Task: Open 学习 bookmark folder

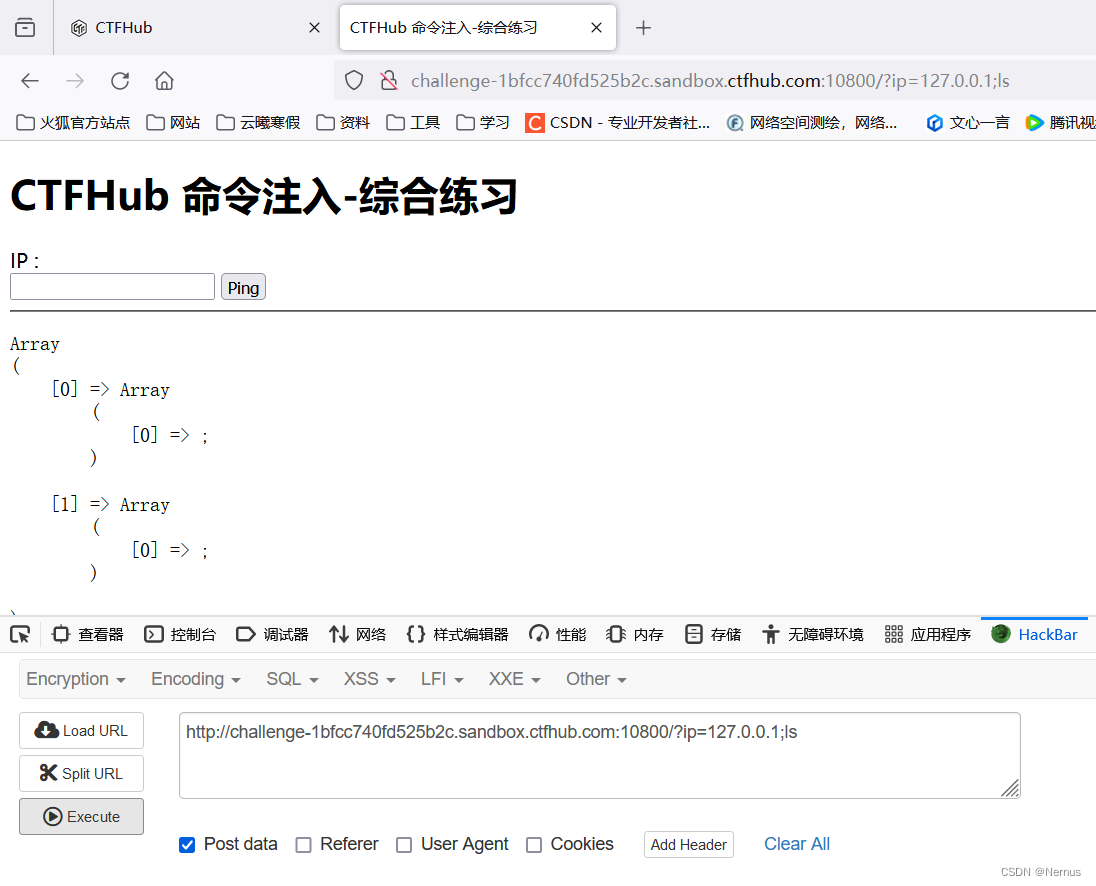Action: click(483, 123)
